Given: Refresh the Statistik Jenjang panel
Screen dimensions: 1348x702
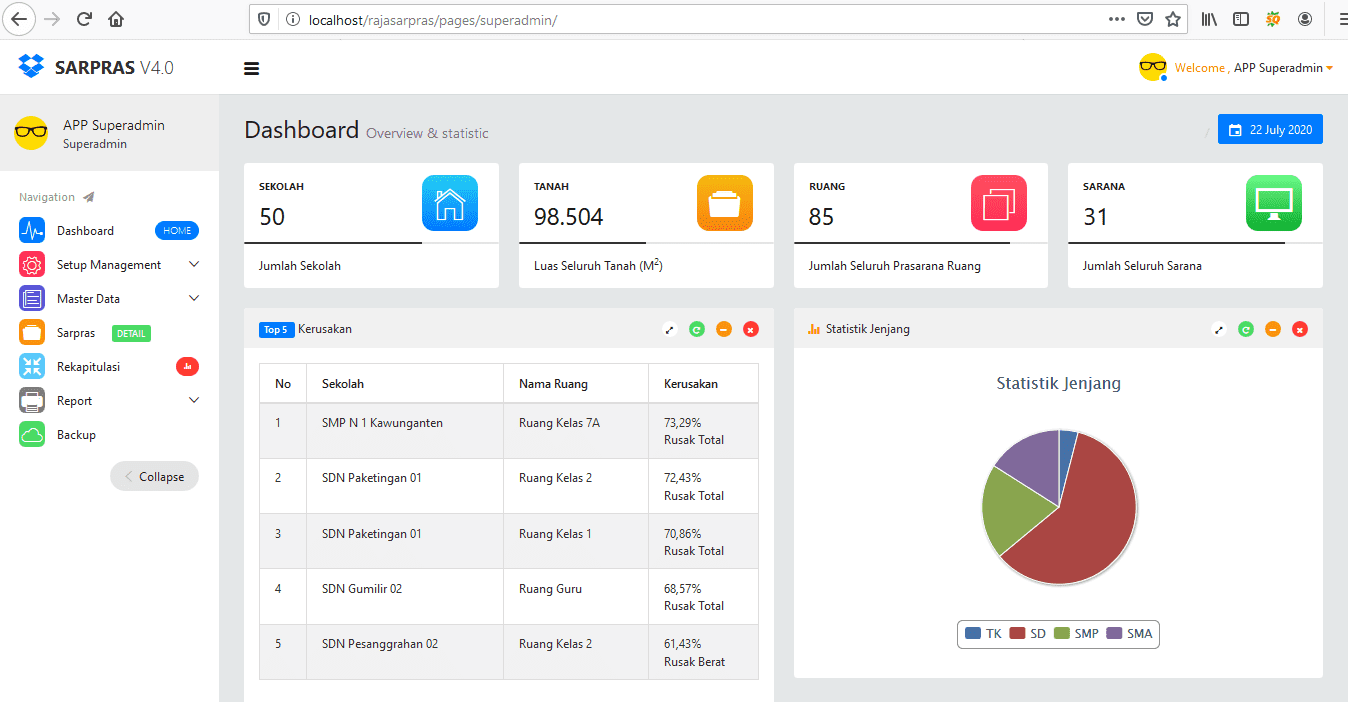Looking at the screenshot, I should tap(1246, 329).
